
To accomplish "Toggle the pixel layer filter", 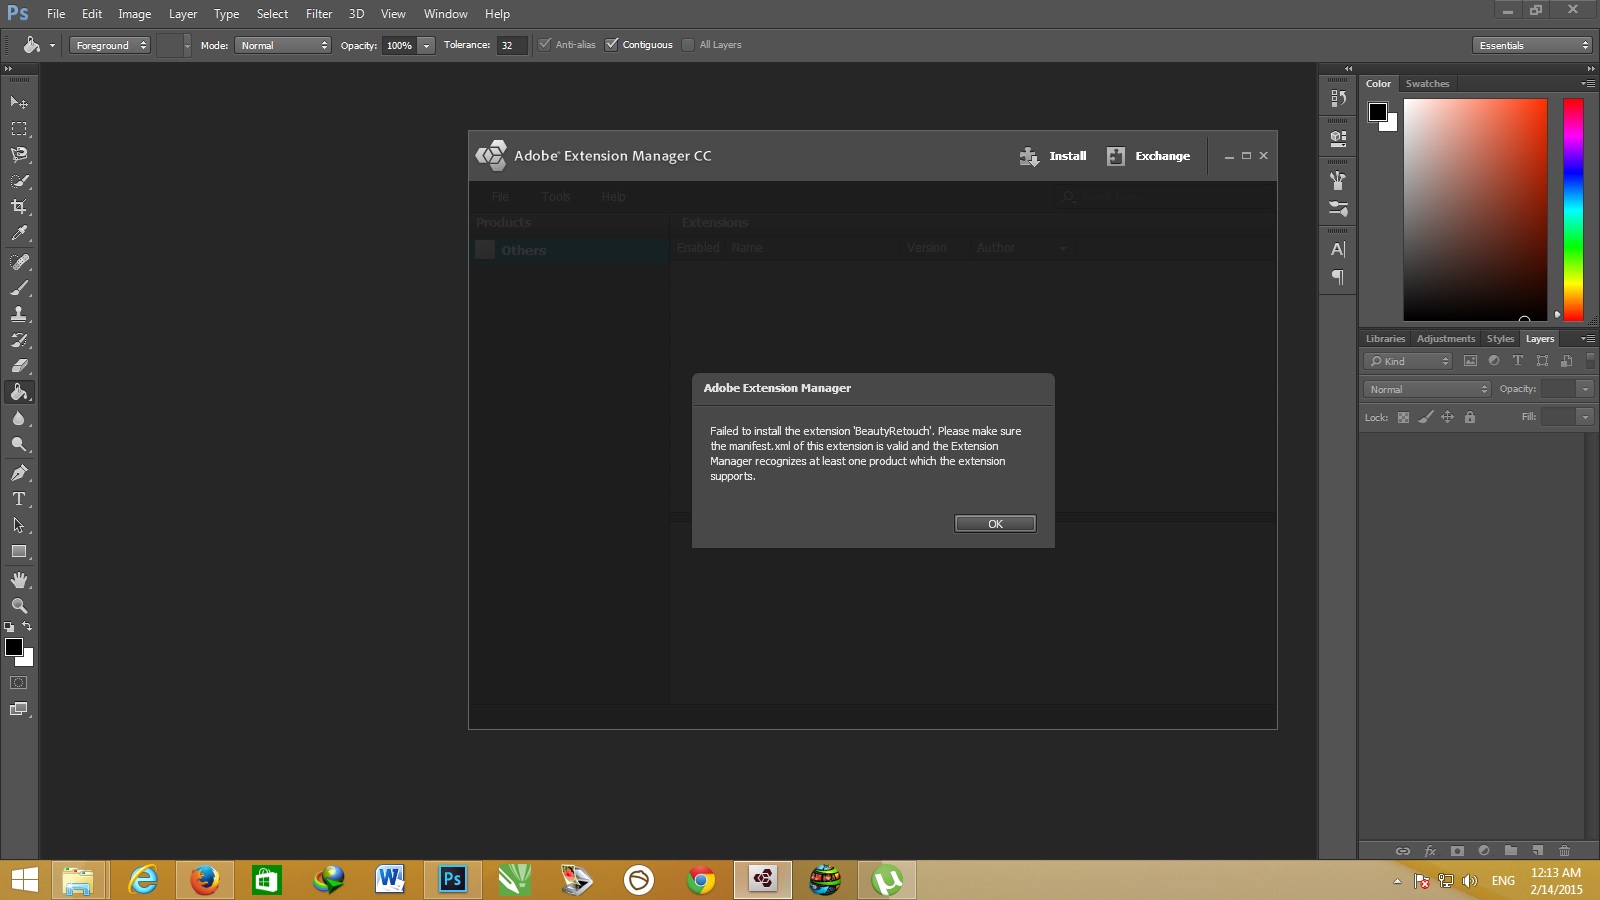I will click(x=1470, y=361).
